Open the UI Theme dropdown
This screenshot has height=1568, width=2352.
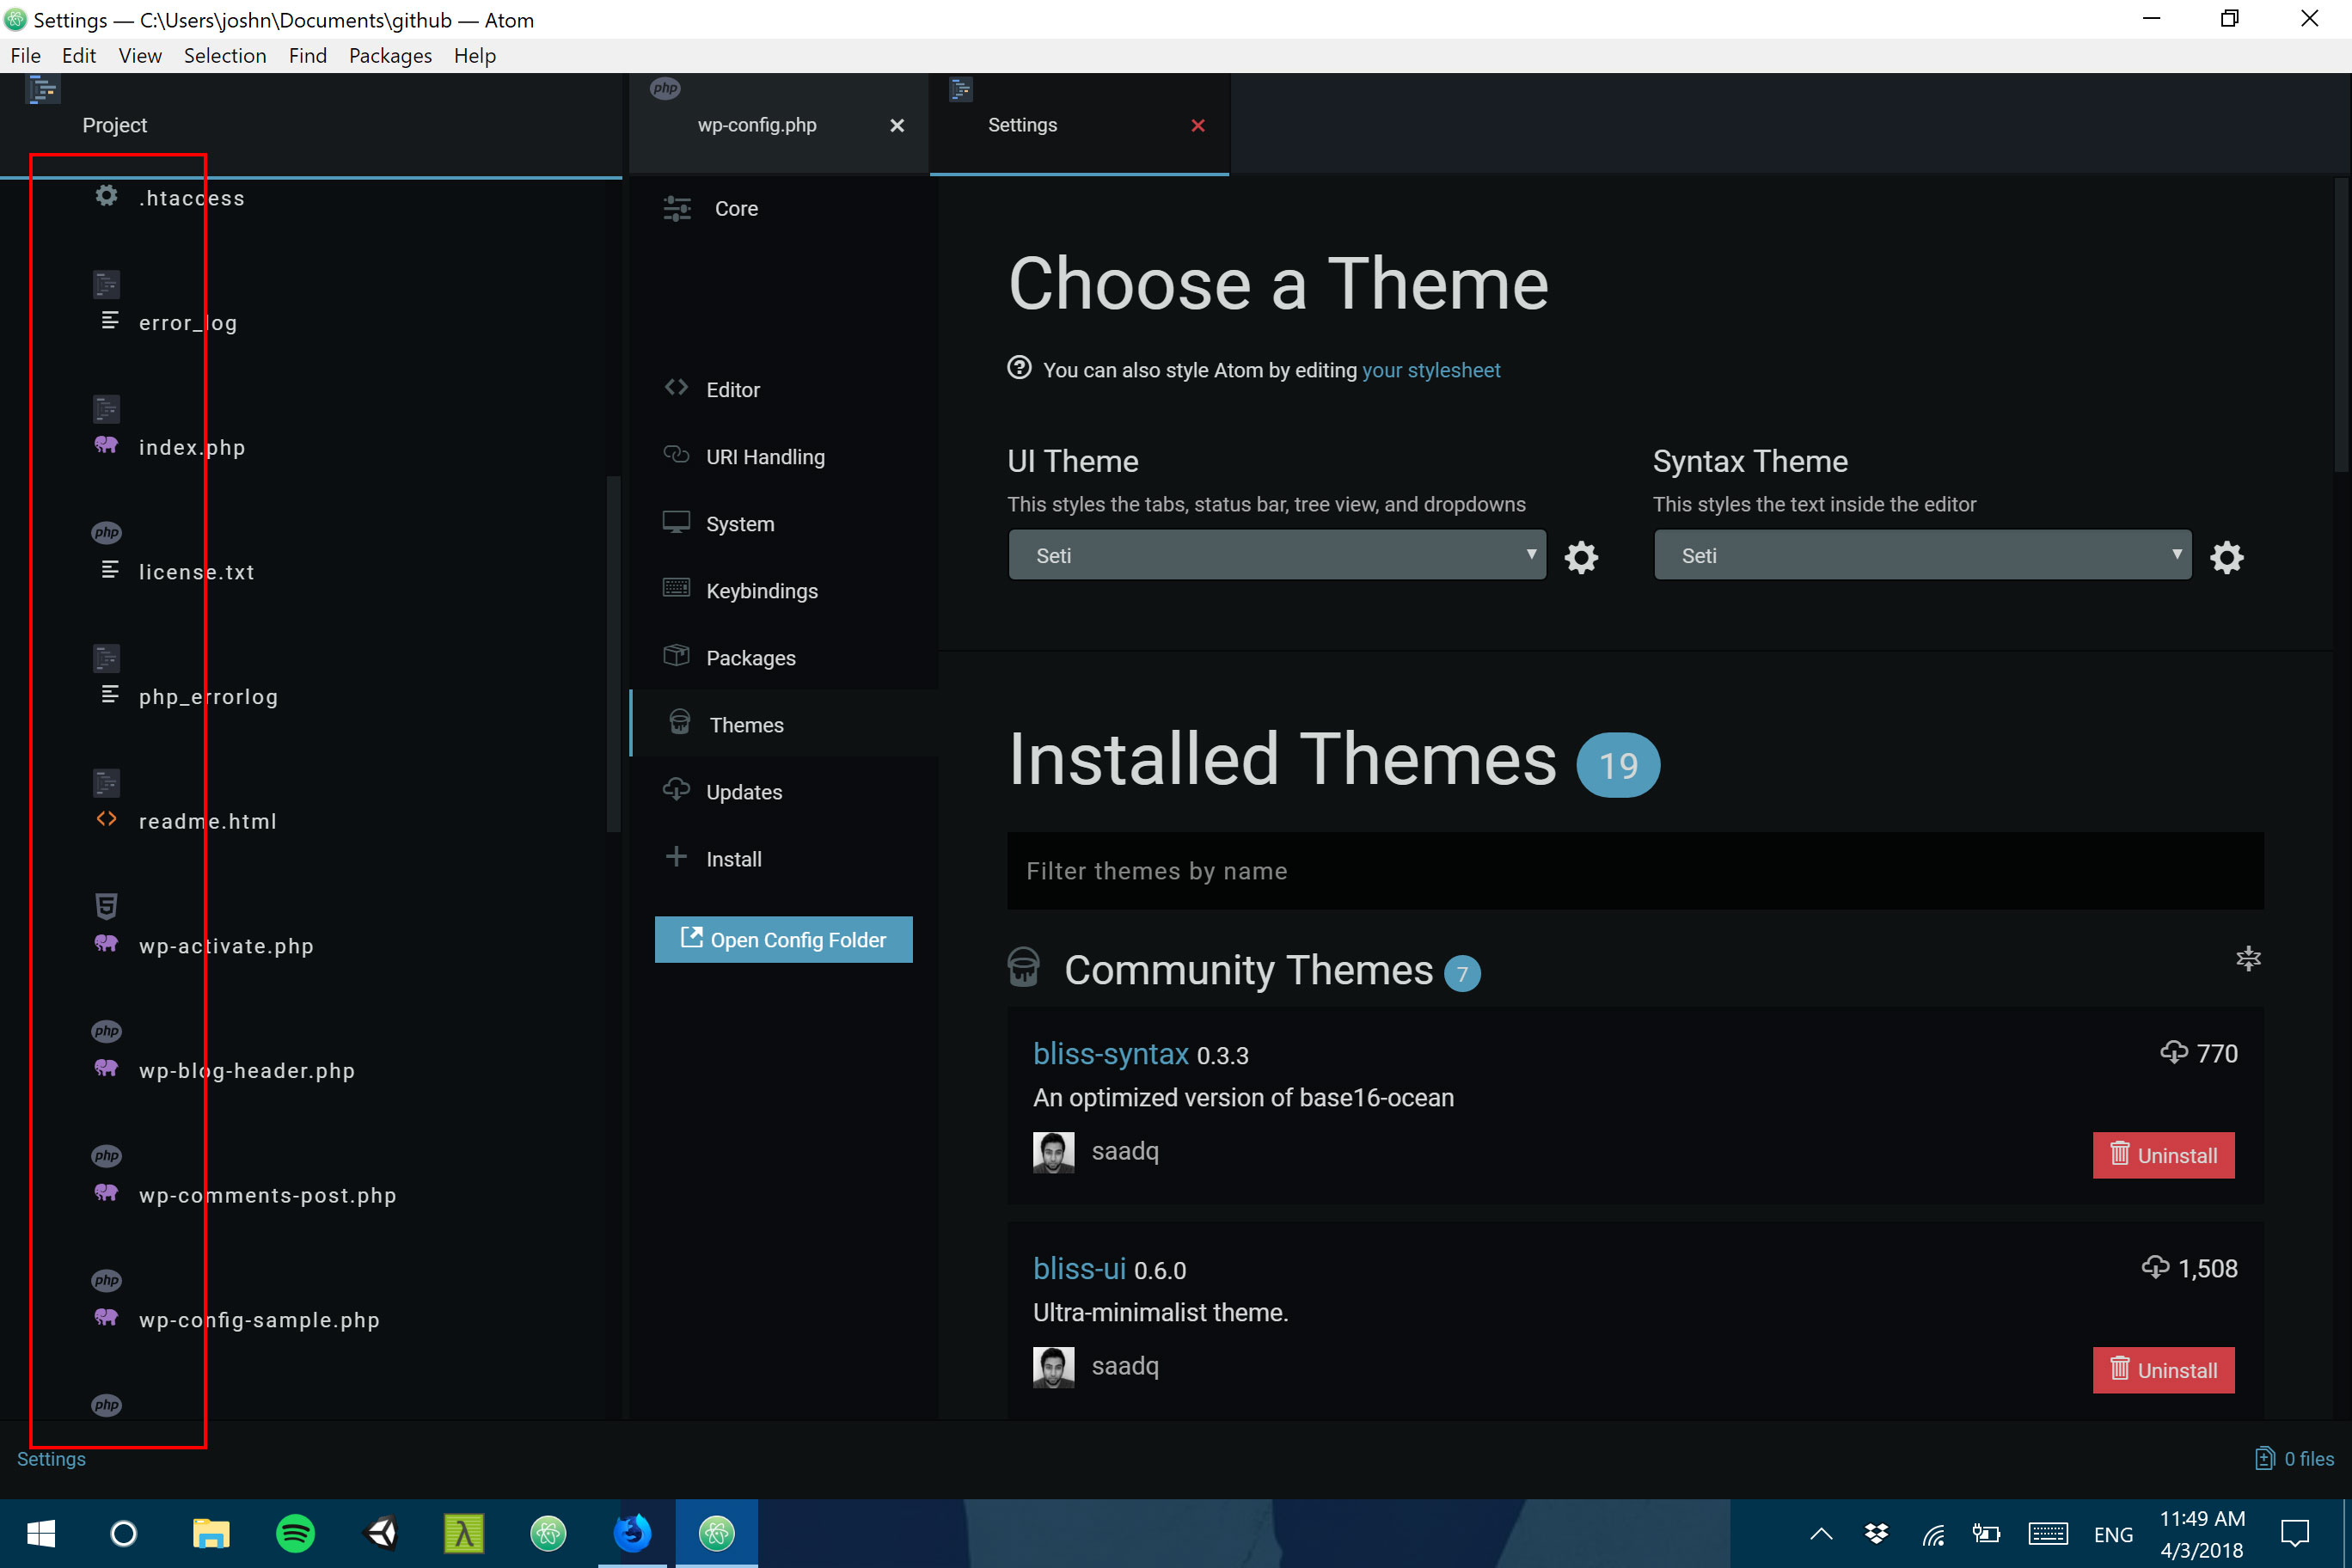click(1276, 556)
